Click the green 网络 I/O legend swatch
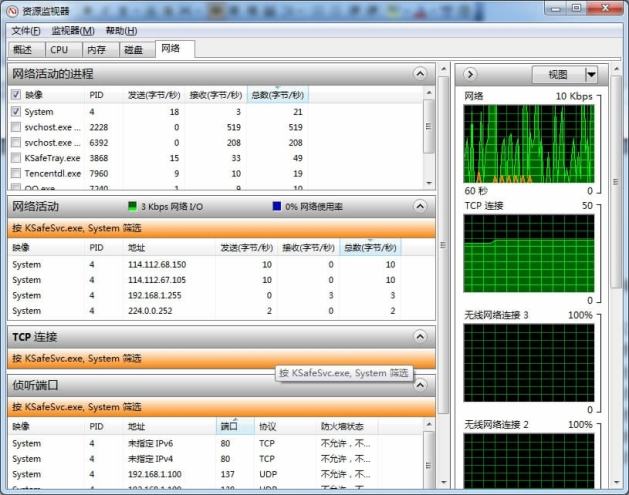 [132, 206]
